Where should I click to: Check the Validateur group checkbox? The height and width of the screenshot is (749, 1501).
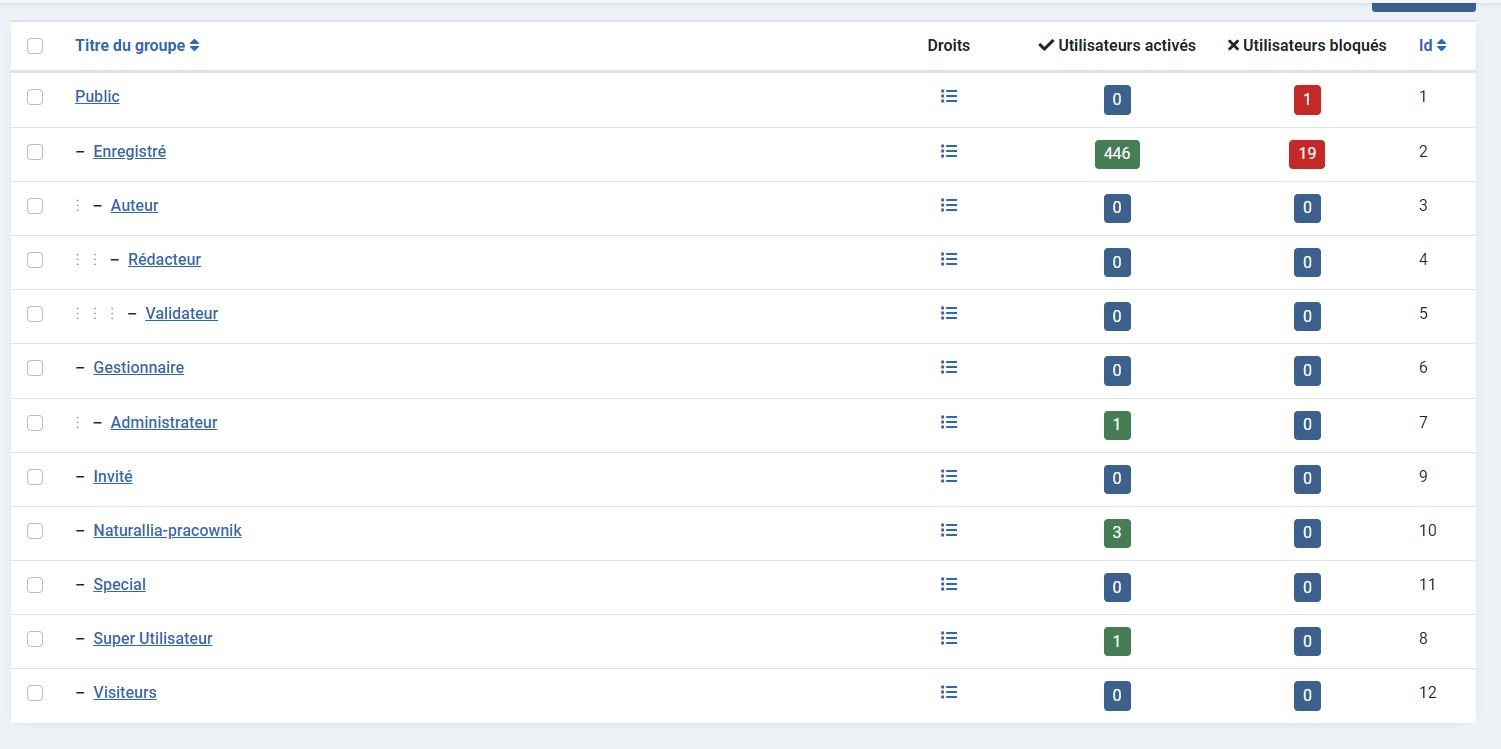35,314
